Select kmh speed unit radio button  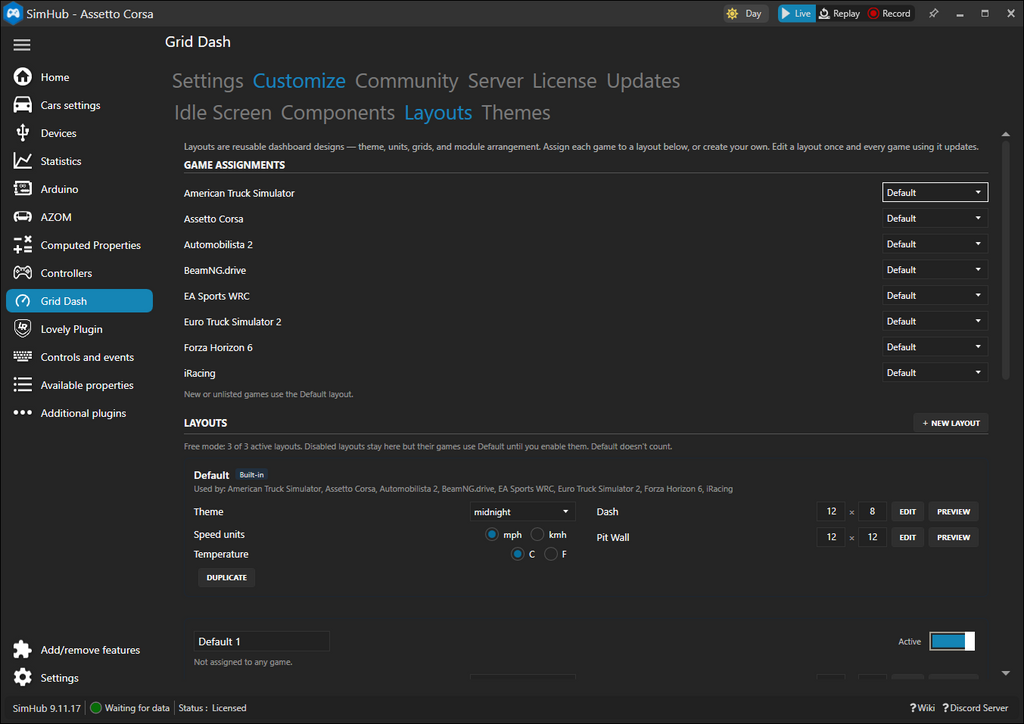[x=537, y=535]
